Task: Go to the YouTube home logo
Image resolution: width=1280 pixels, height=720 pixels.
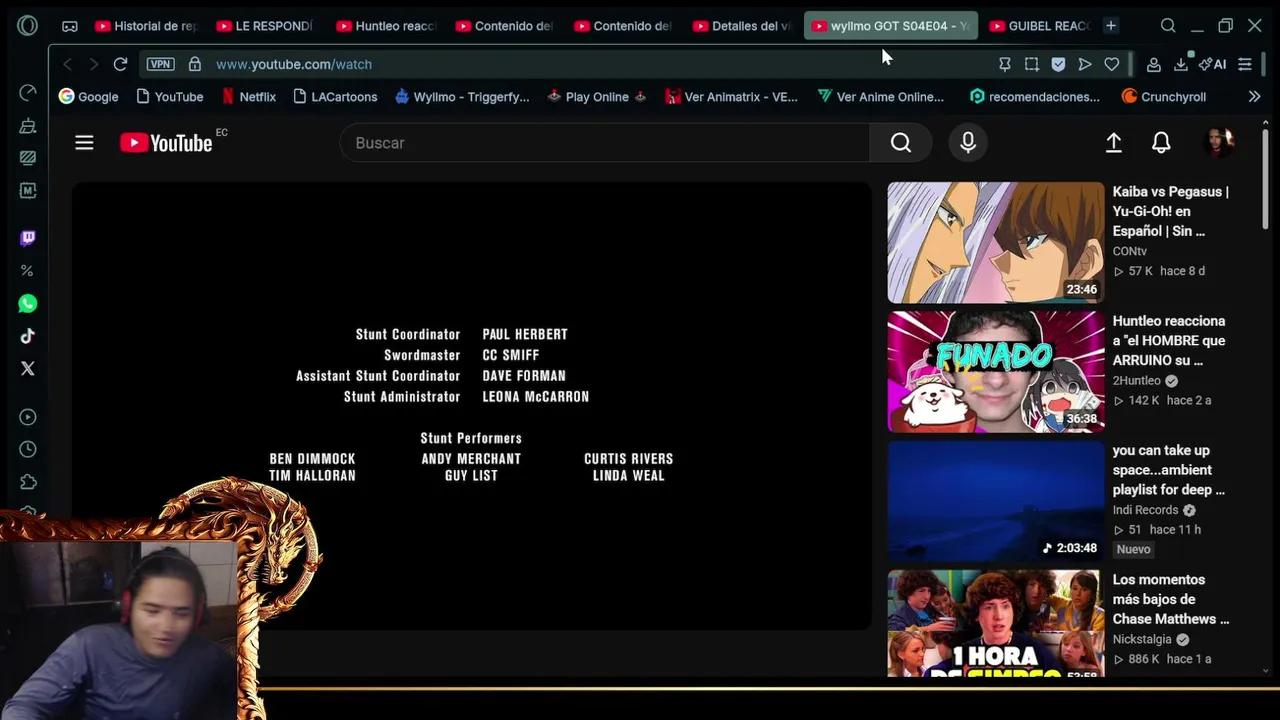Action: [166, 143]
